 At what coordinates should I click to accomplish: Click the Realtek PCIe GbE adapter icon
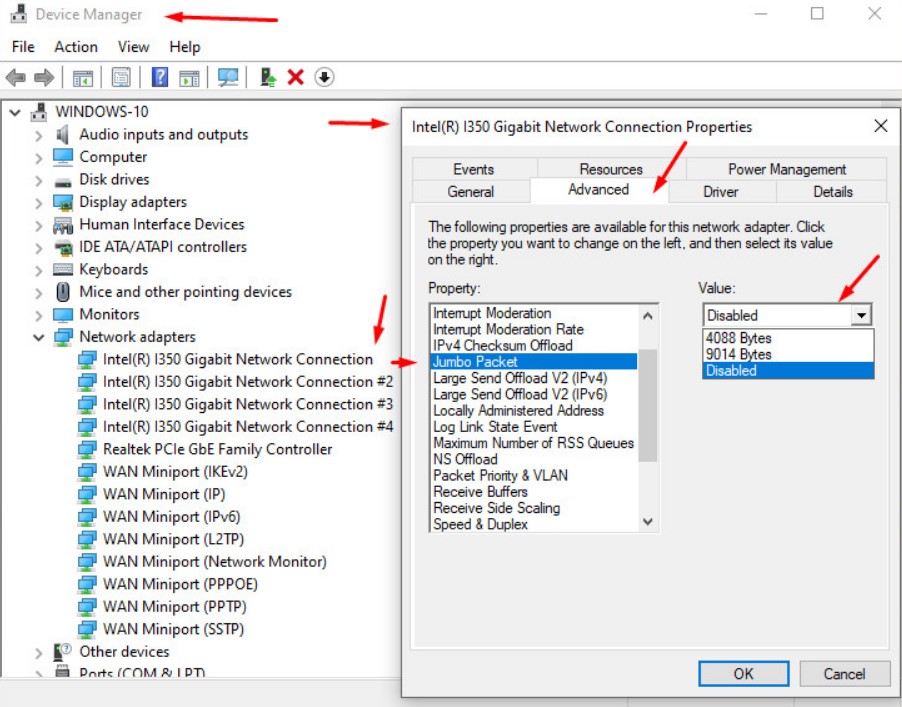pyautogui.click(x=87, y=449)
